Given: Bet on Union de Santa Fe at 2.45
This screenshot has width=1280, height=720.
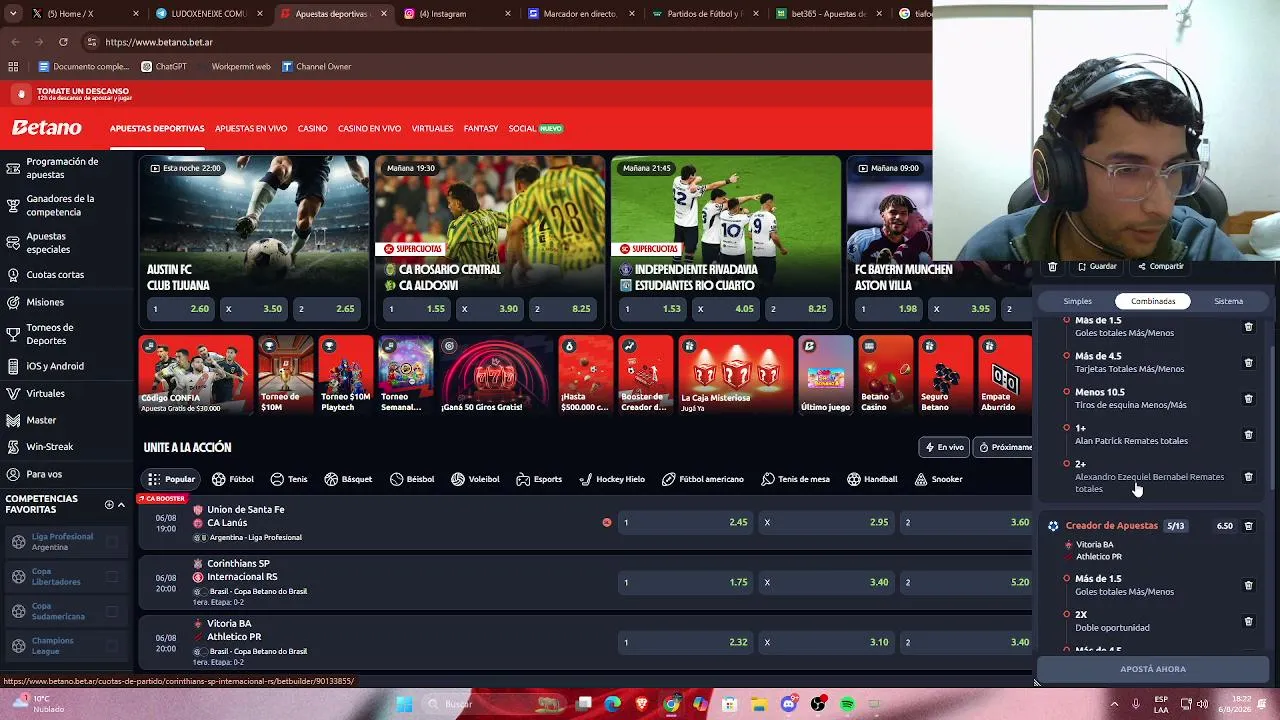Looking at the screenshot, I should 684,522.
